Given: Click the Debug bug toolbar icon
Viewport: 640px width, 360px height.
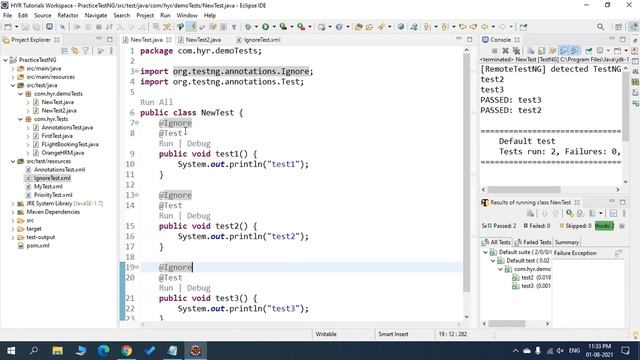Looking at the screenshot, I should tap(248, 27).
